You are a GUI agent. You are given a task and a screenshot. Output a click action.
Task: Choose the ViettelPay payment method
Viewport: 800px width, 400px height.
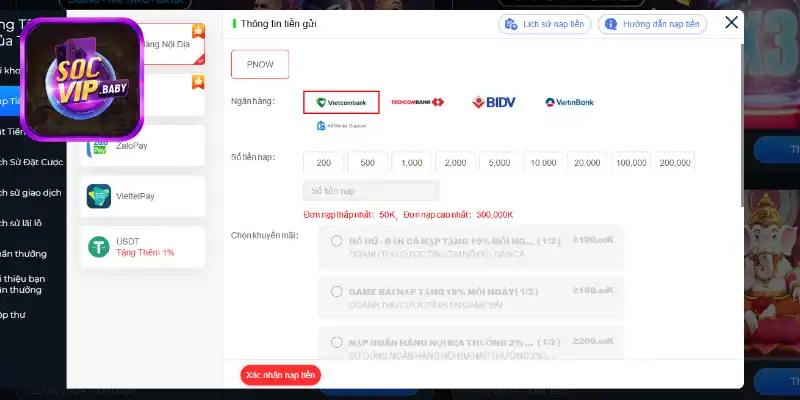coord(142,196)
